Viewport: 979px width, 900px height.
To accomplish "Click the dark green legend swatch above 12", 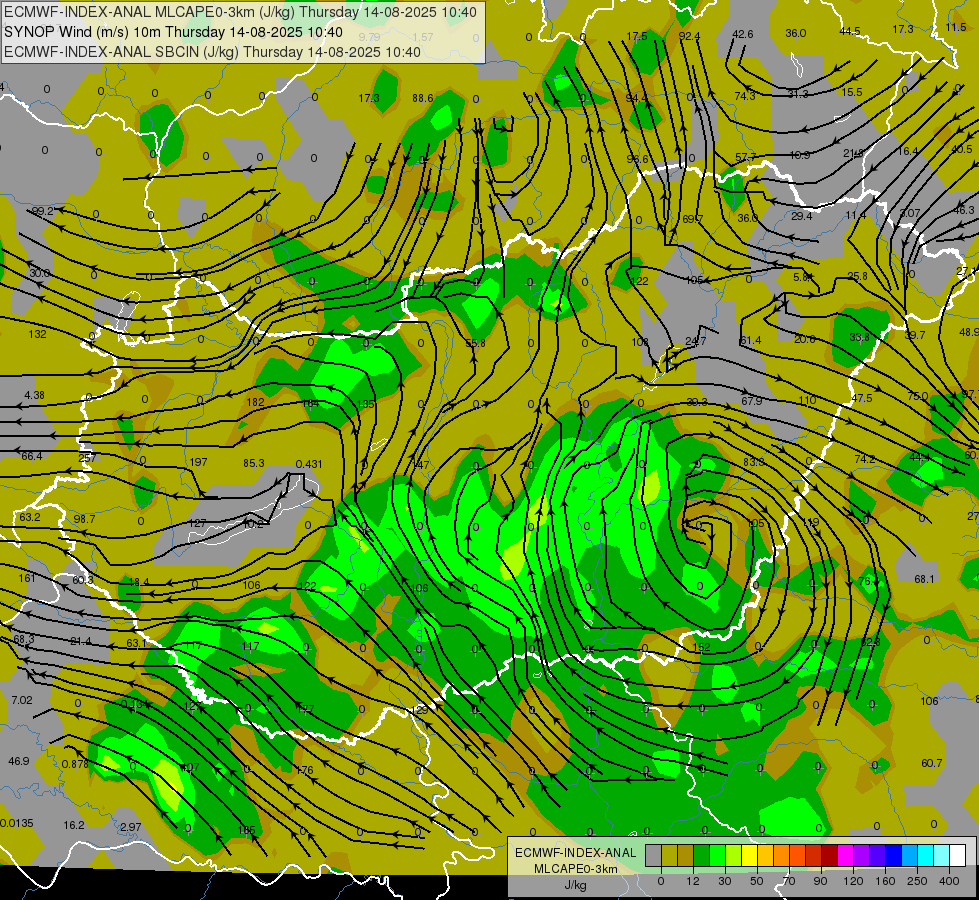I will point(701,855).
